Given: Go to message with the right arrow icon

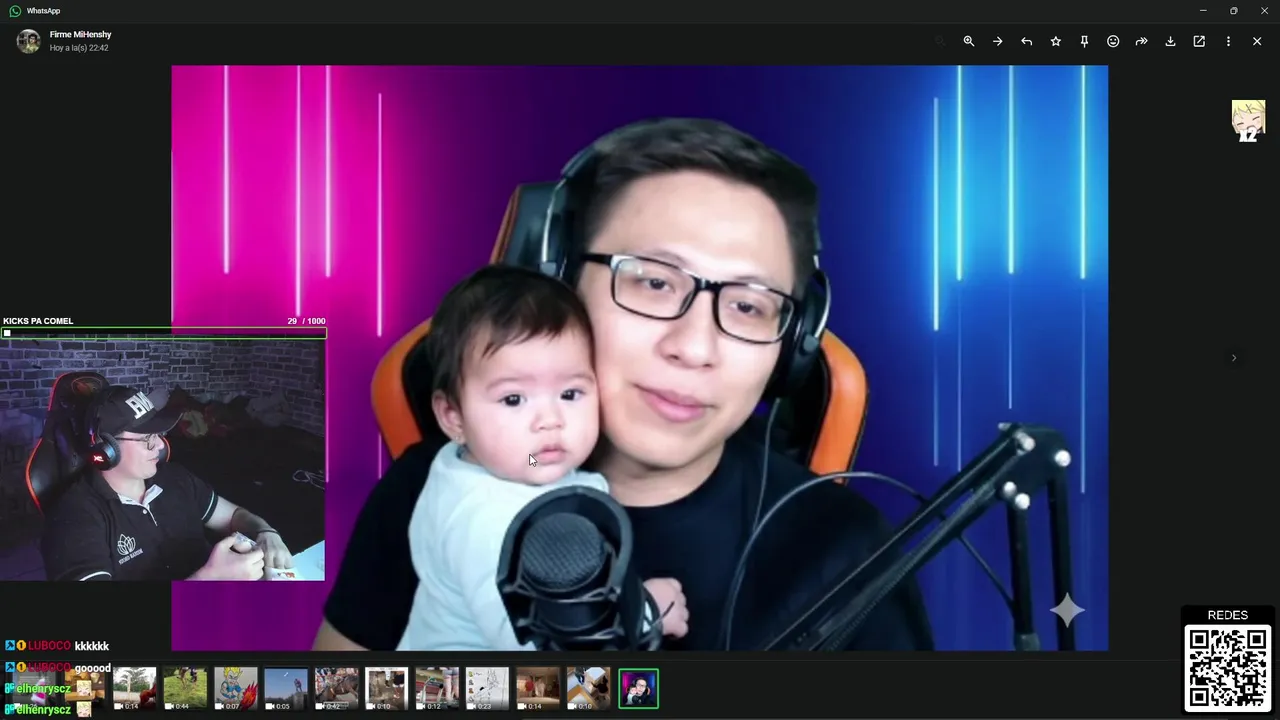Looking at the screenshot, I should click(x=997, y=41).
